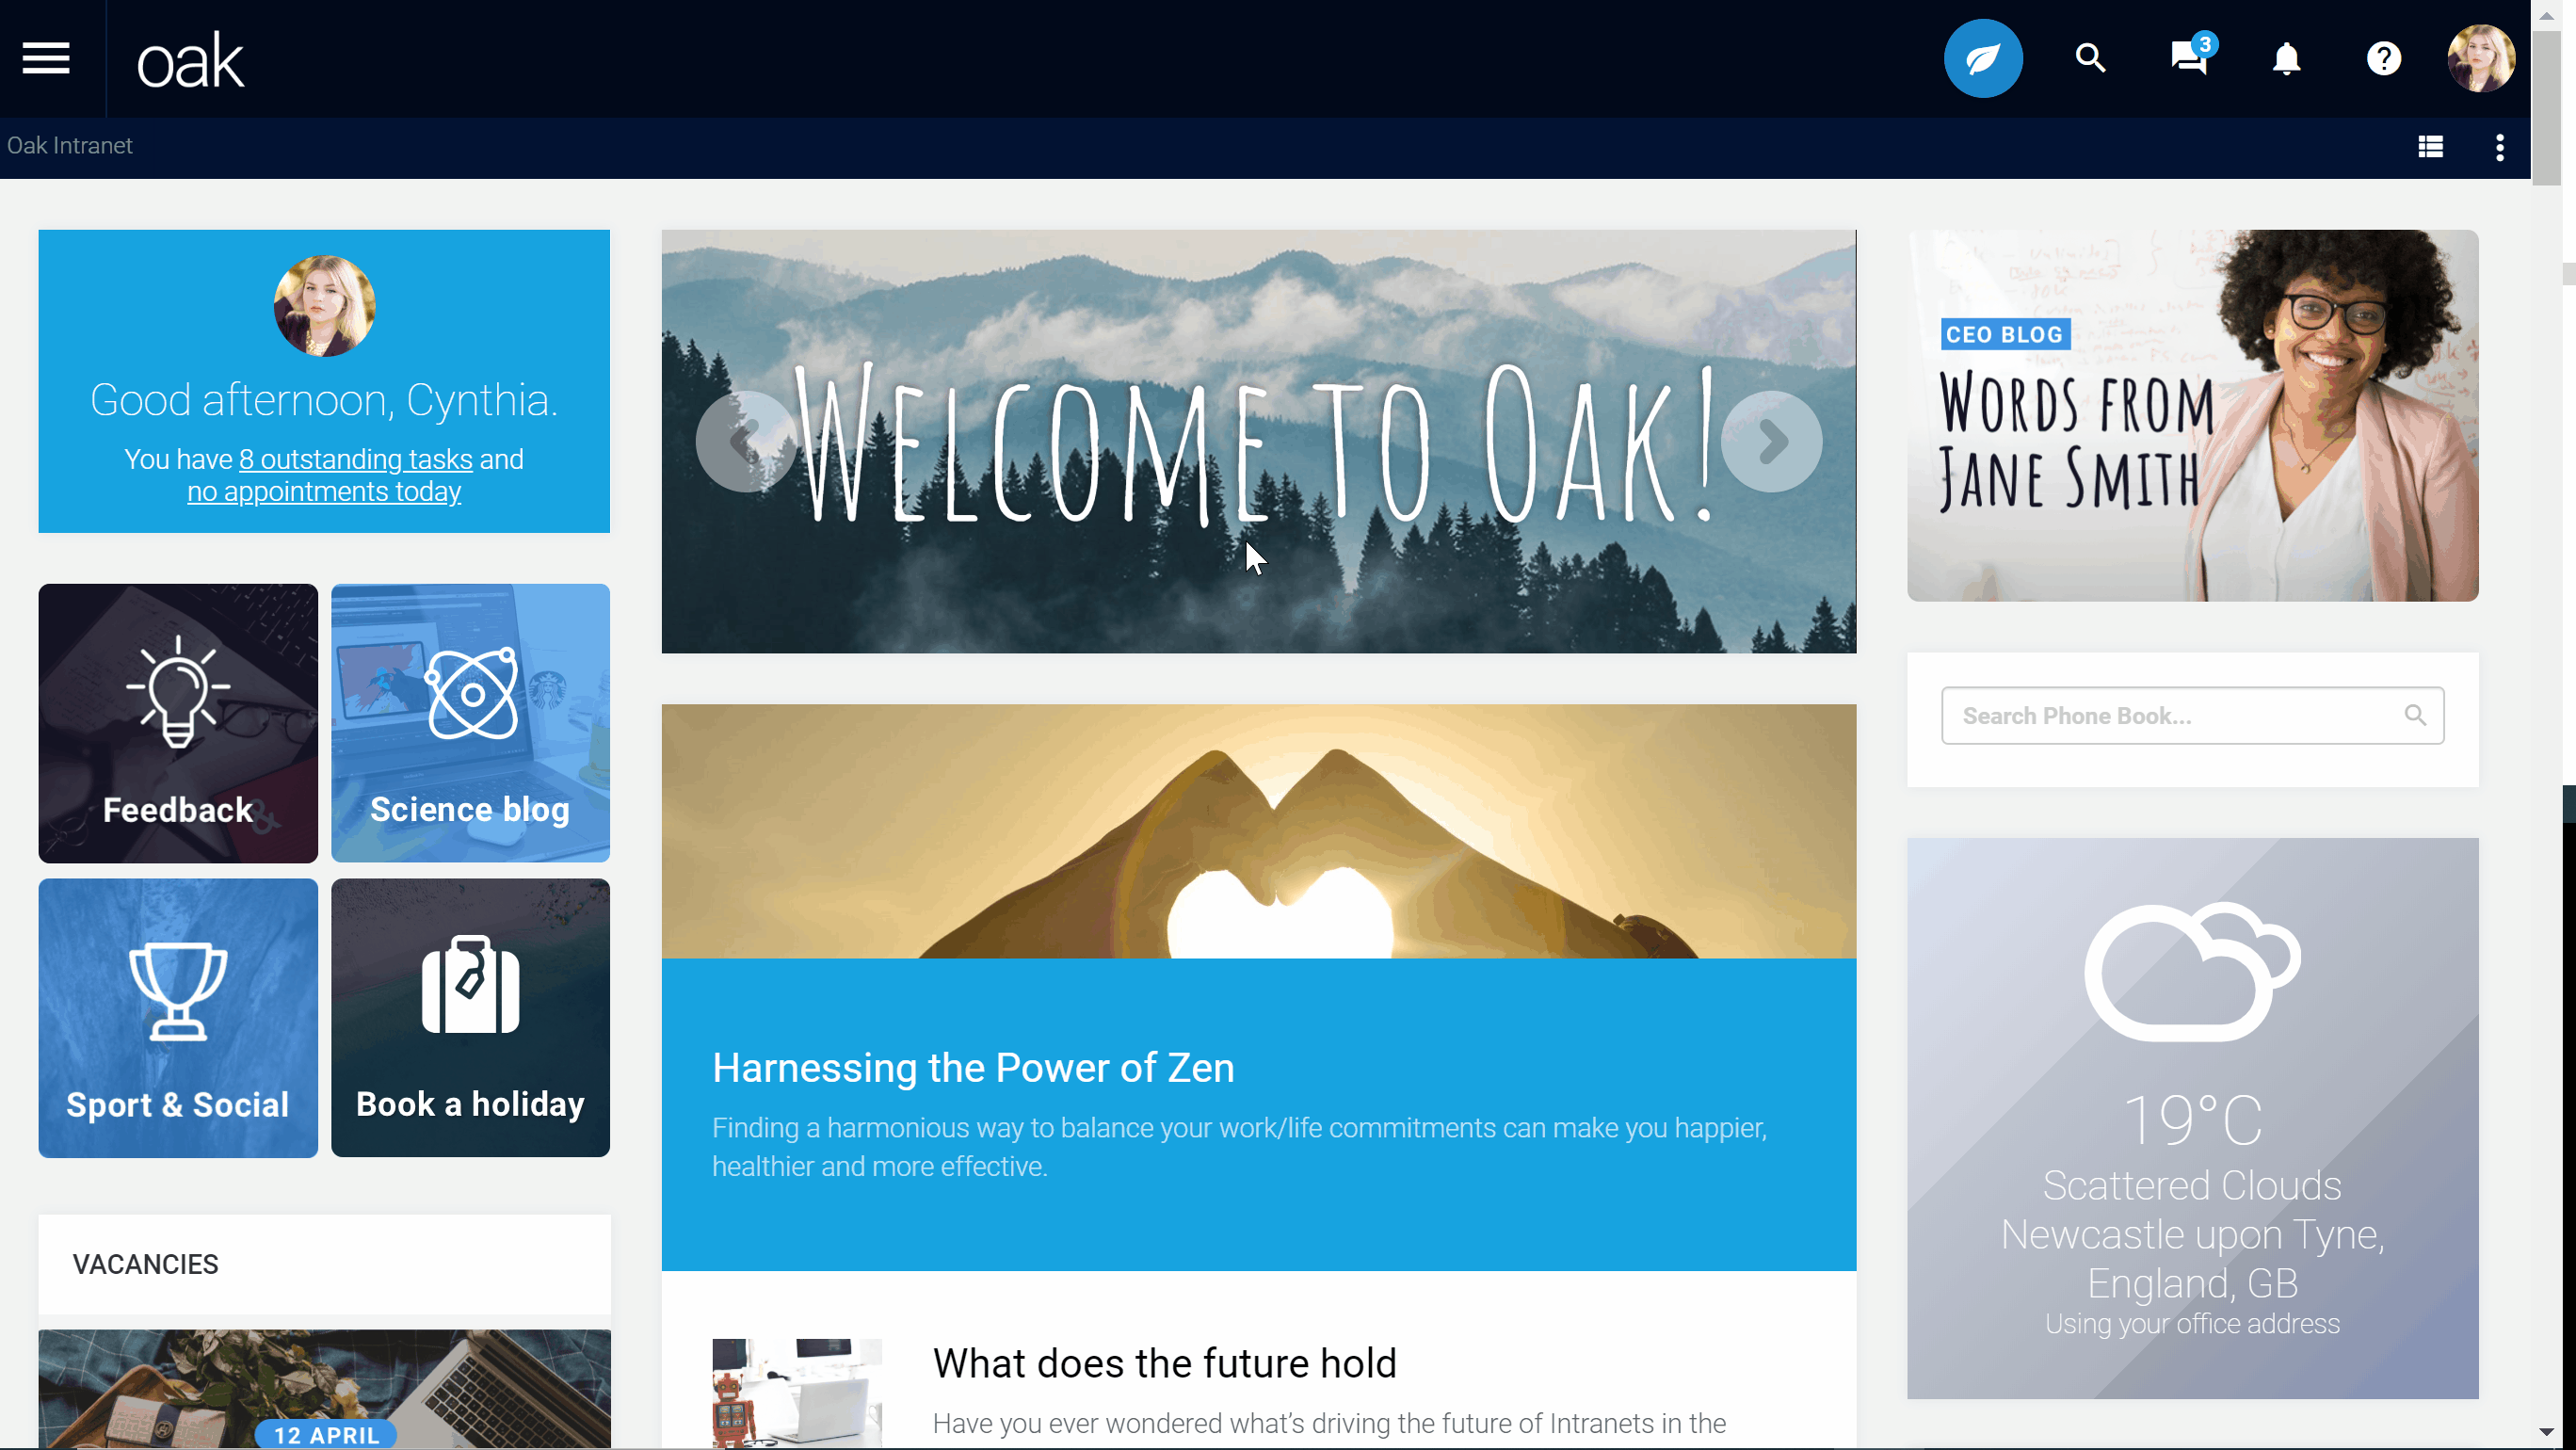
Task: Go to previous carousel slide
Action: (x=745, y=441)
